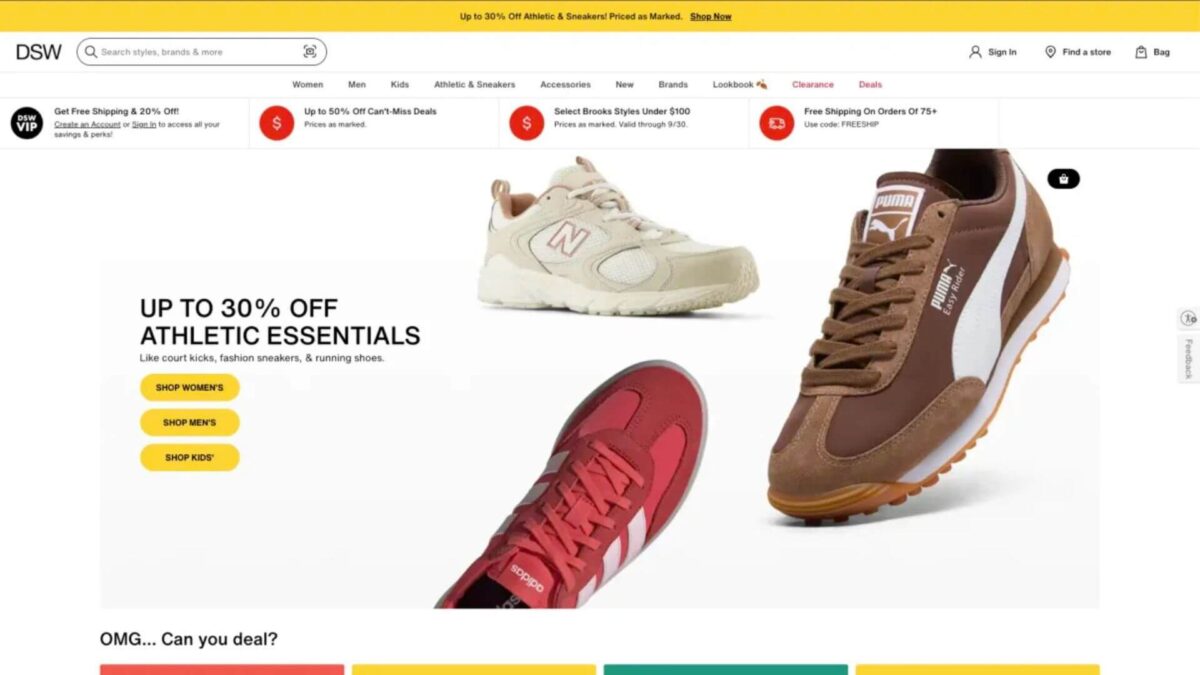Image resolution: width=1200 pixels, height=675 pixels.
Task: Click the DSW logo
Action: point(38,52)
